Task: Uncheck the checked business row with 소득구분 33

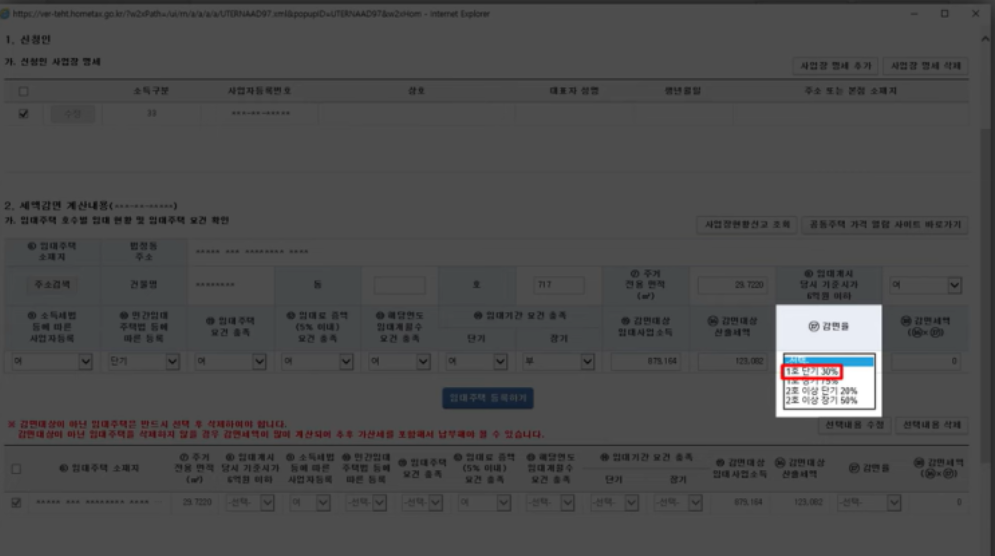Action: (x=23, y=114)
